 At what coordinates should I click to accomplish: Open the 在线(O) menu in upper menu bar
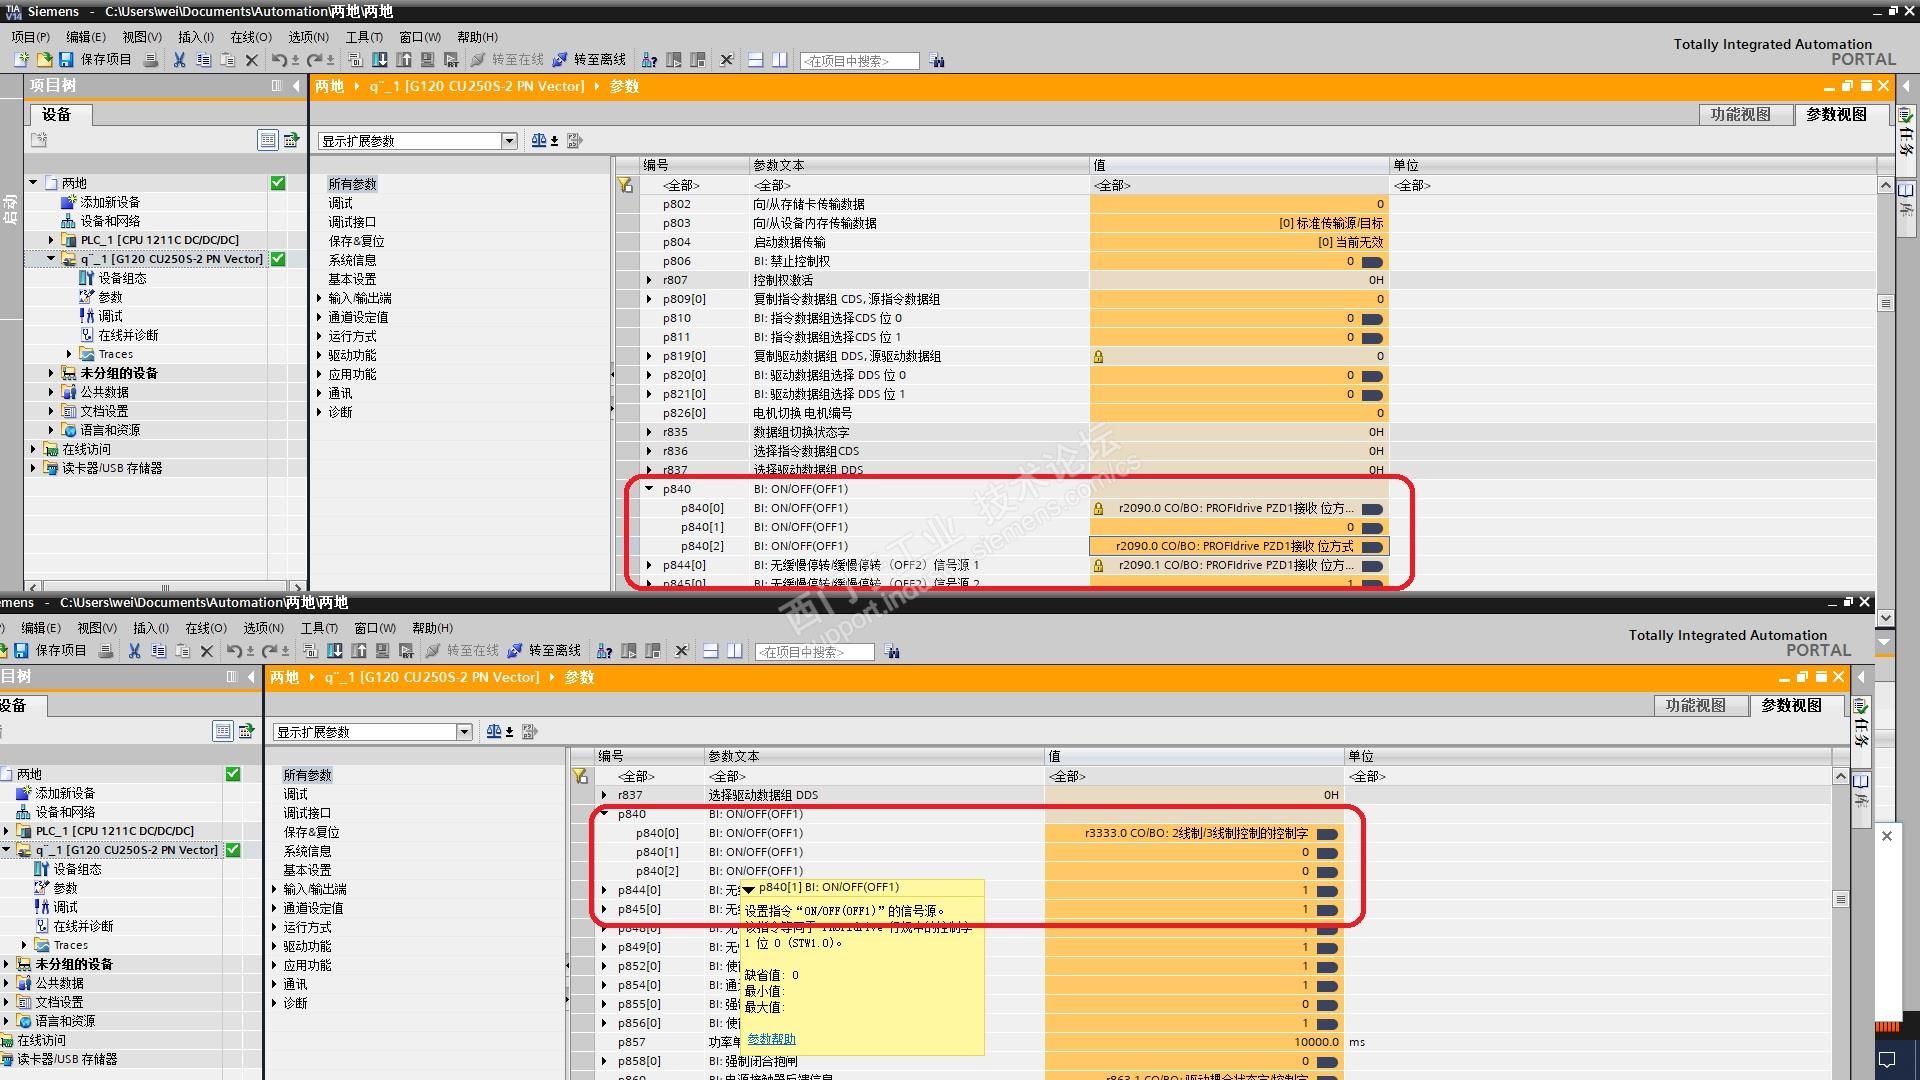tap(250, 37)
